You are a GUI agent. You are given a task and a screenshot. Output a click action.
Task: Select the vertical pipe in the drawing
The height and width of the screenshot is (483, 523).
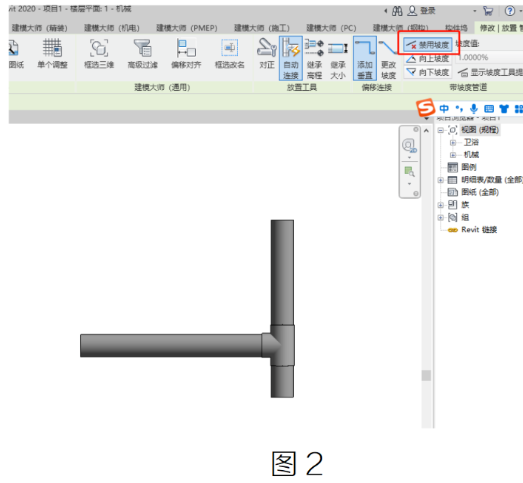point(282,272)
